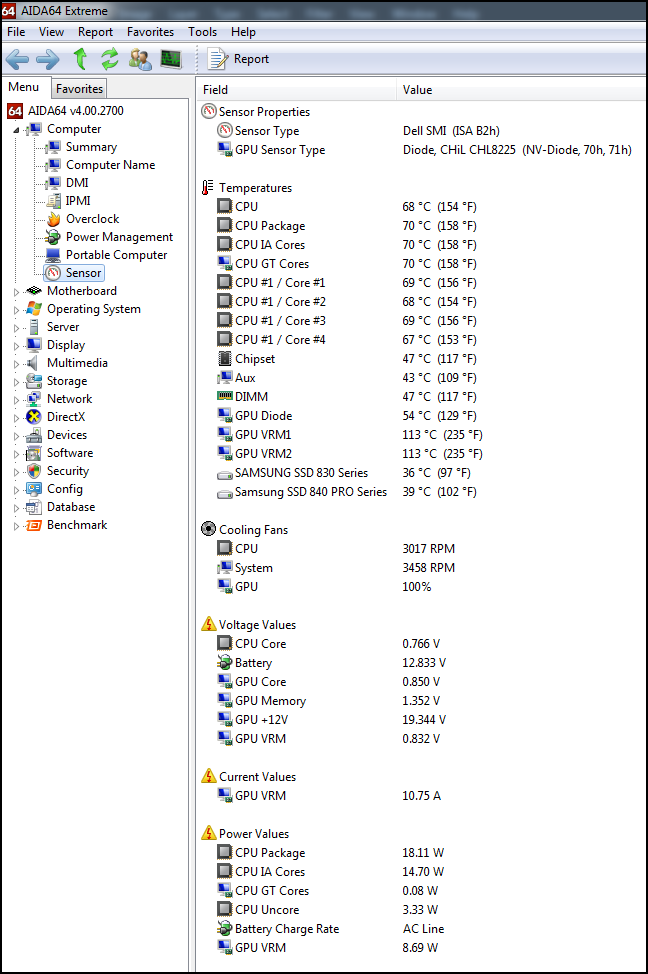The height and width of the screenshot is (974, 648).
Task: Open the Help menu
Action: pos(243,32)
